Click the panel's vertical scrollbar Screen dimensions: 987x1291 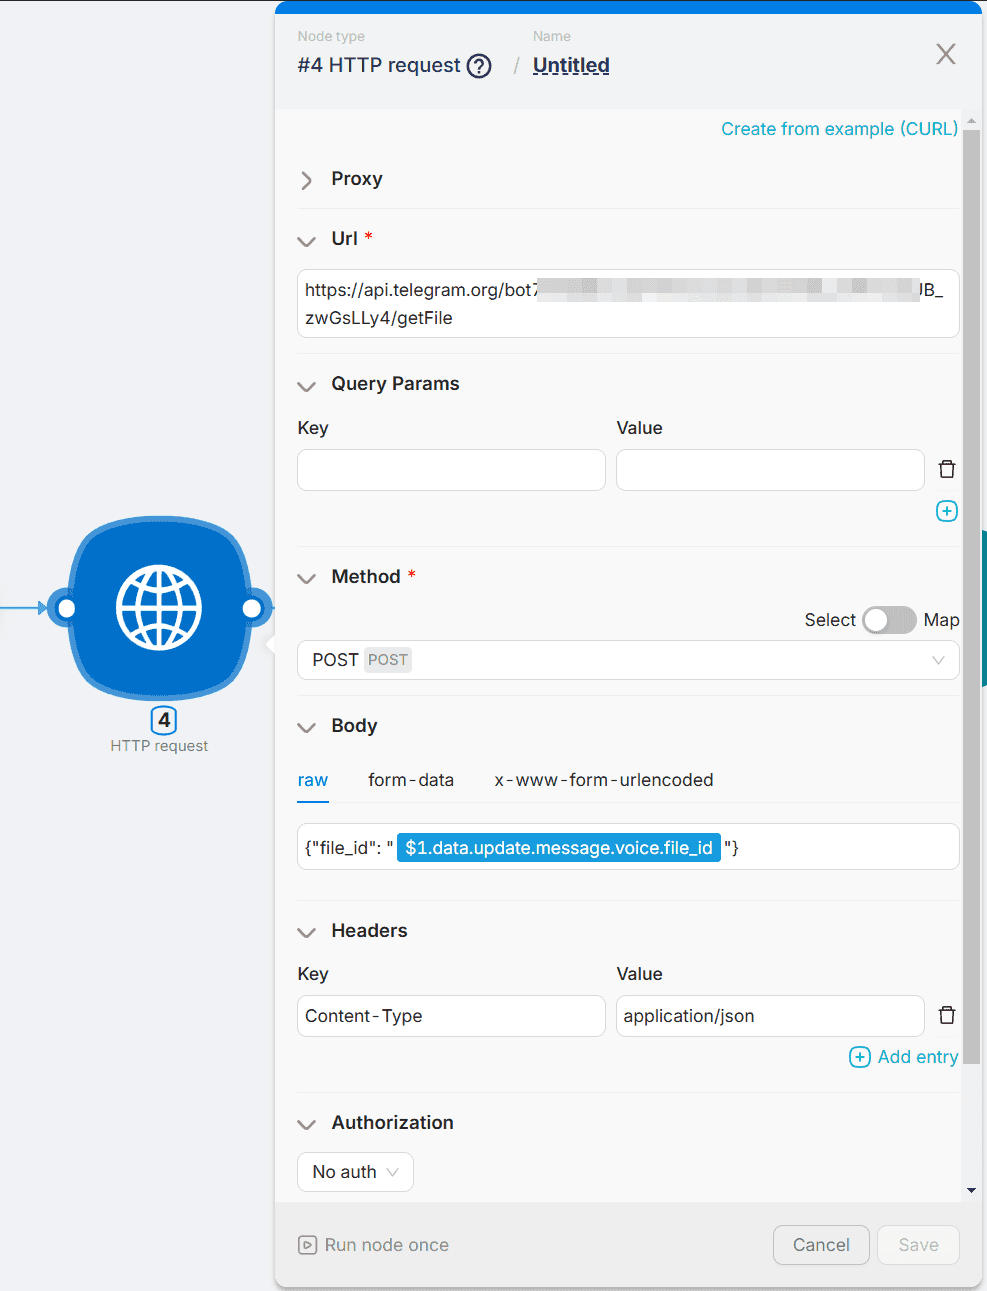[x=971, y=600]
